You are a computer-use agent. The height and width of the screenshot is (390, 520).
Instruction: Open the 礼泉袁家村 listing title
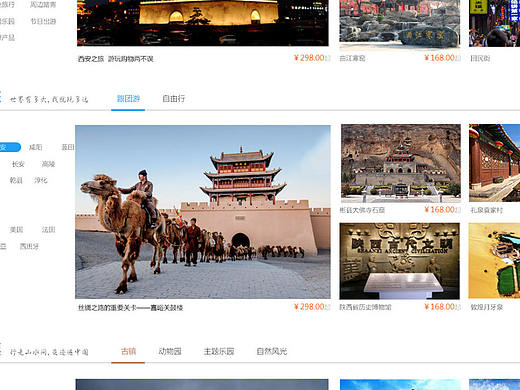coord(486,210)
